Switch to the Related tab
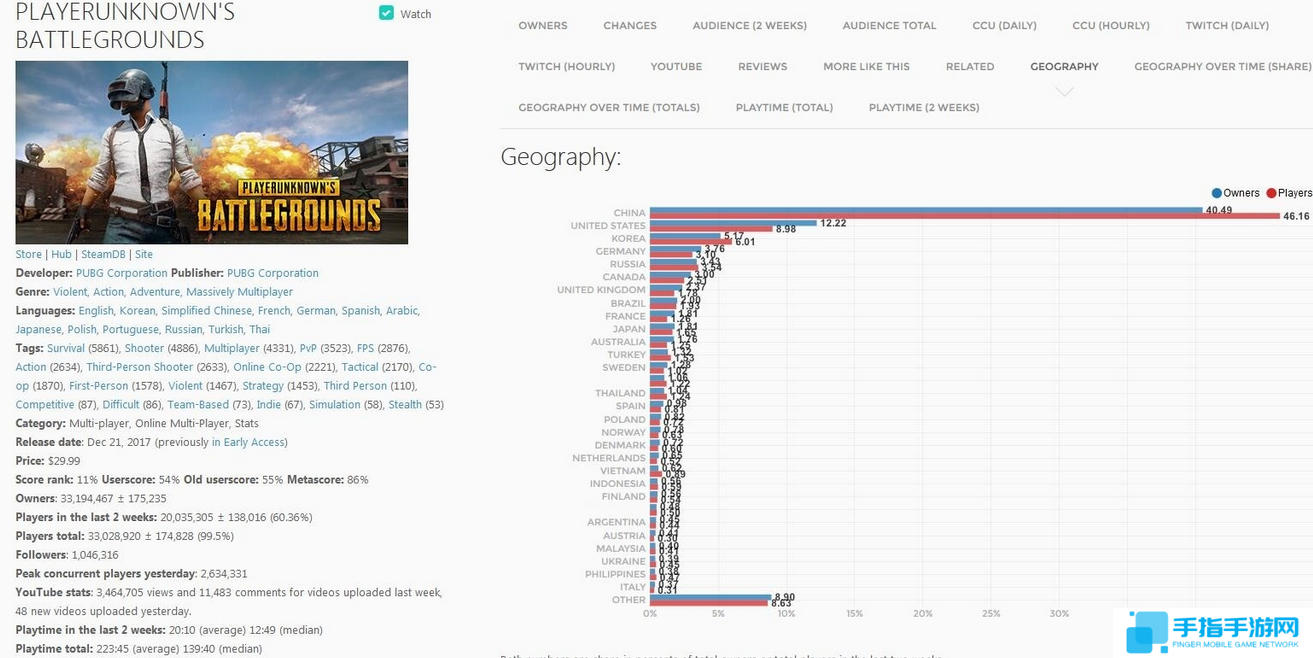 (x=970, y=67)
